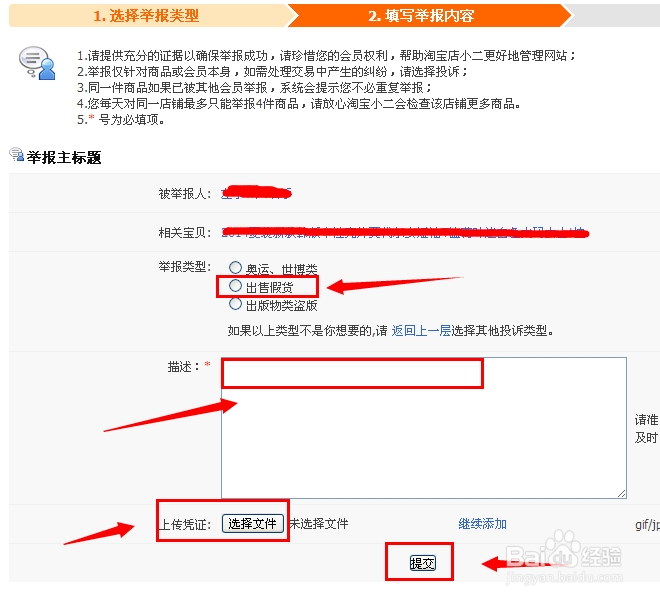Image resolution: width=660 pixels, height=600 pixels.
Task: Click the 未选择文件 file status text
Action: [x=319, y=524]
